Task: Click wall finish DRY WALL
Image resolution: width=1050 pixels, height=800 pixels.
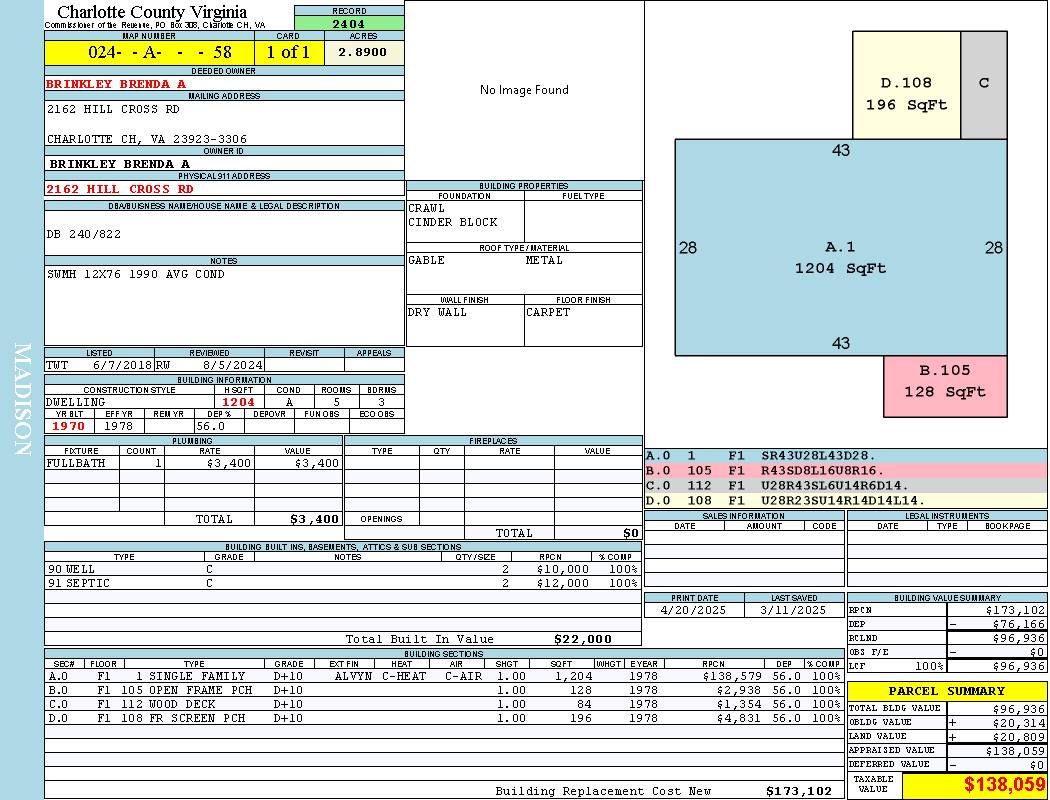Action: 437,312
